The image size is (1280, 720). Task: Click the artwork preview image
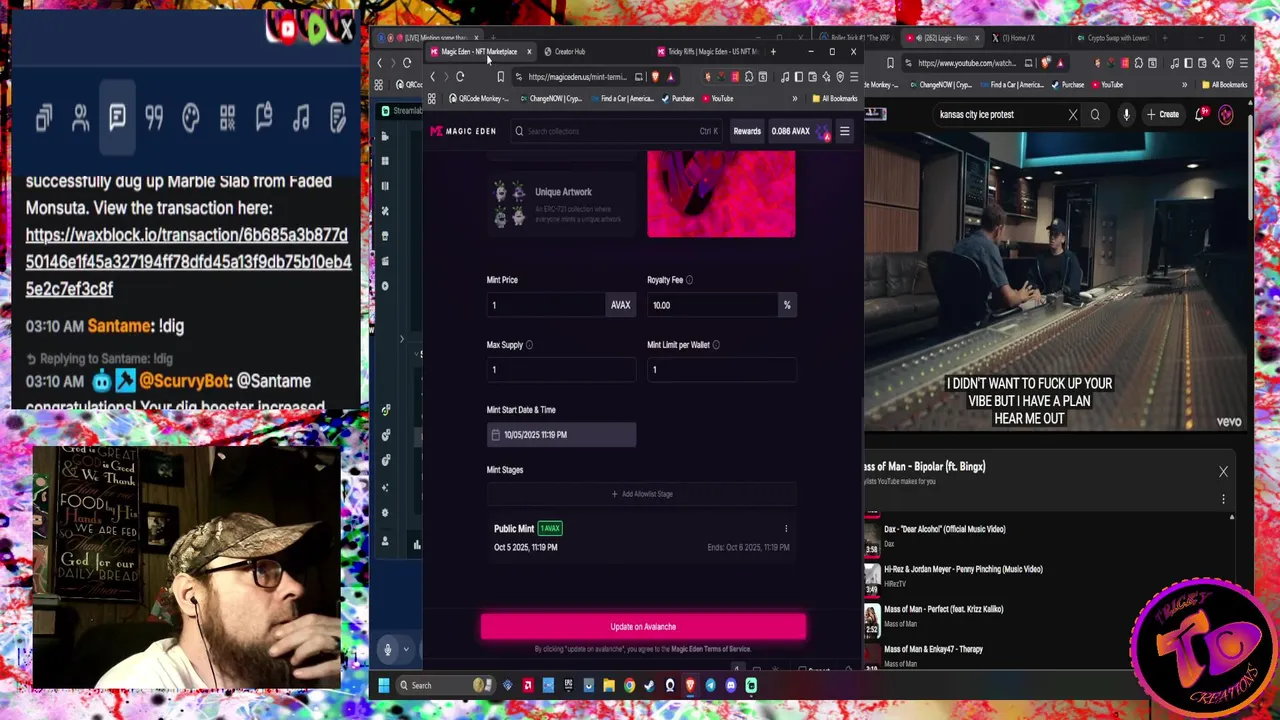tap(721, 195)
